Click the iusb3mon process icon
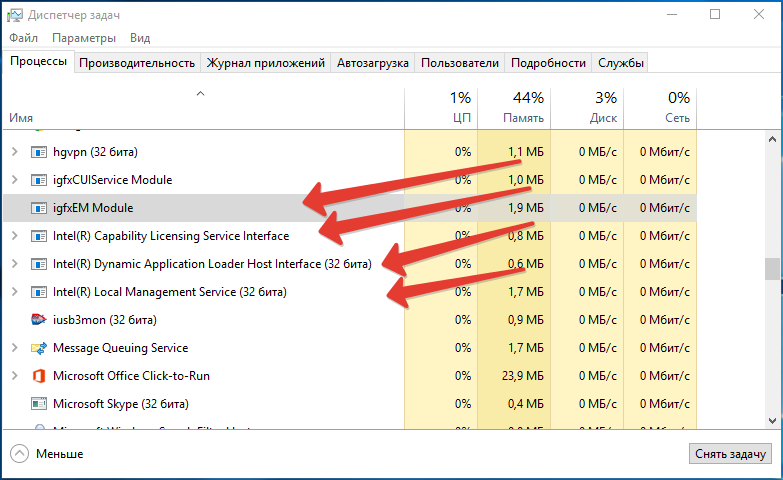783x480 pixels. click(38, 320)
